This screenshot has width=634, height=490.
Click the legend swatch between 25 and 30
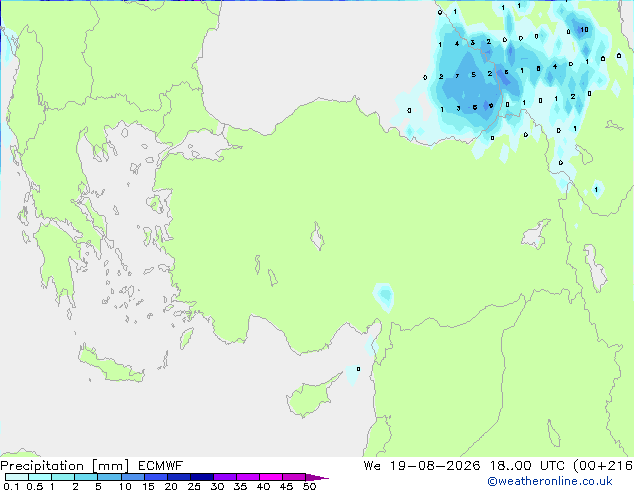(x=201, y=477)
